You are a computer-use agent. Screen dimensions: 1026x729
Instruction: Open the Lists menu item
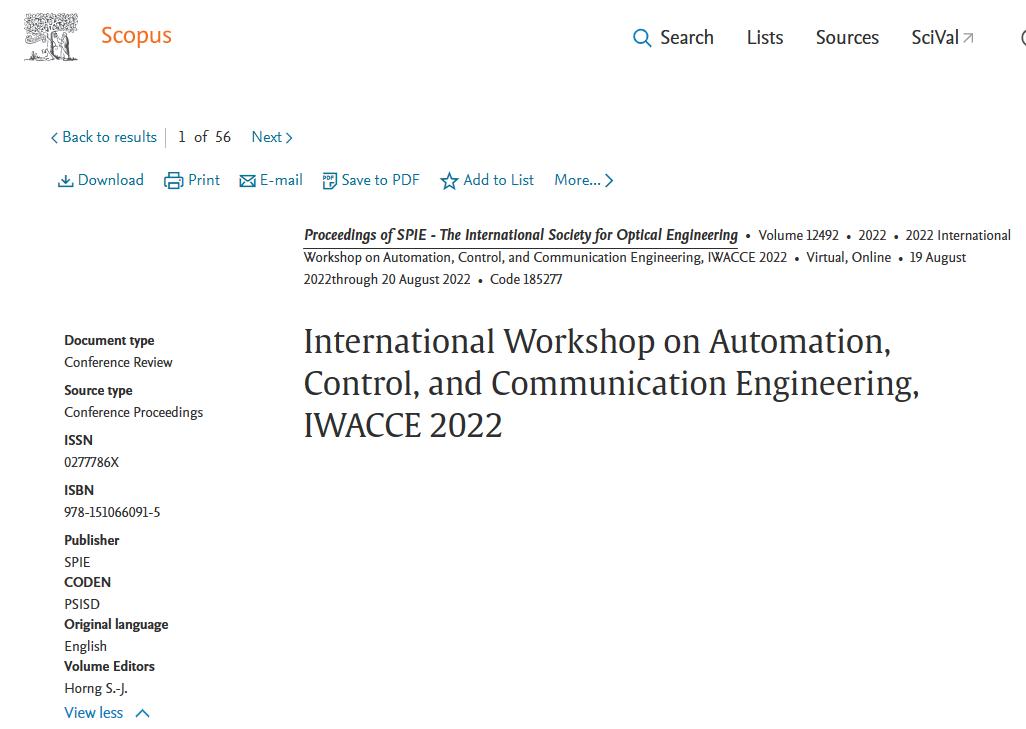point(765,38)
